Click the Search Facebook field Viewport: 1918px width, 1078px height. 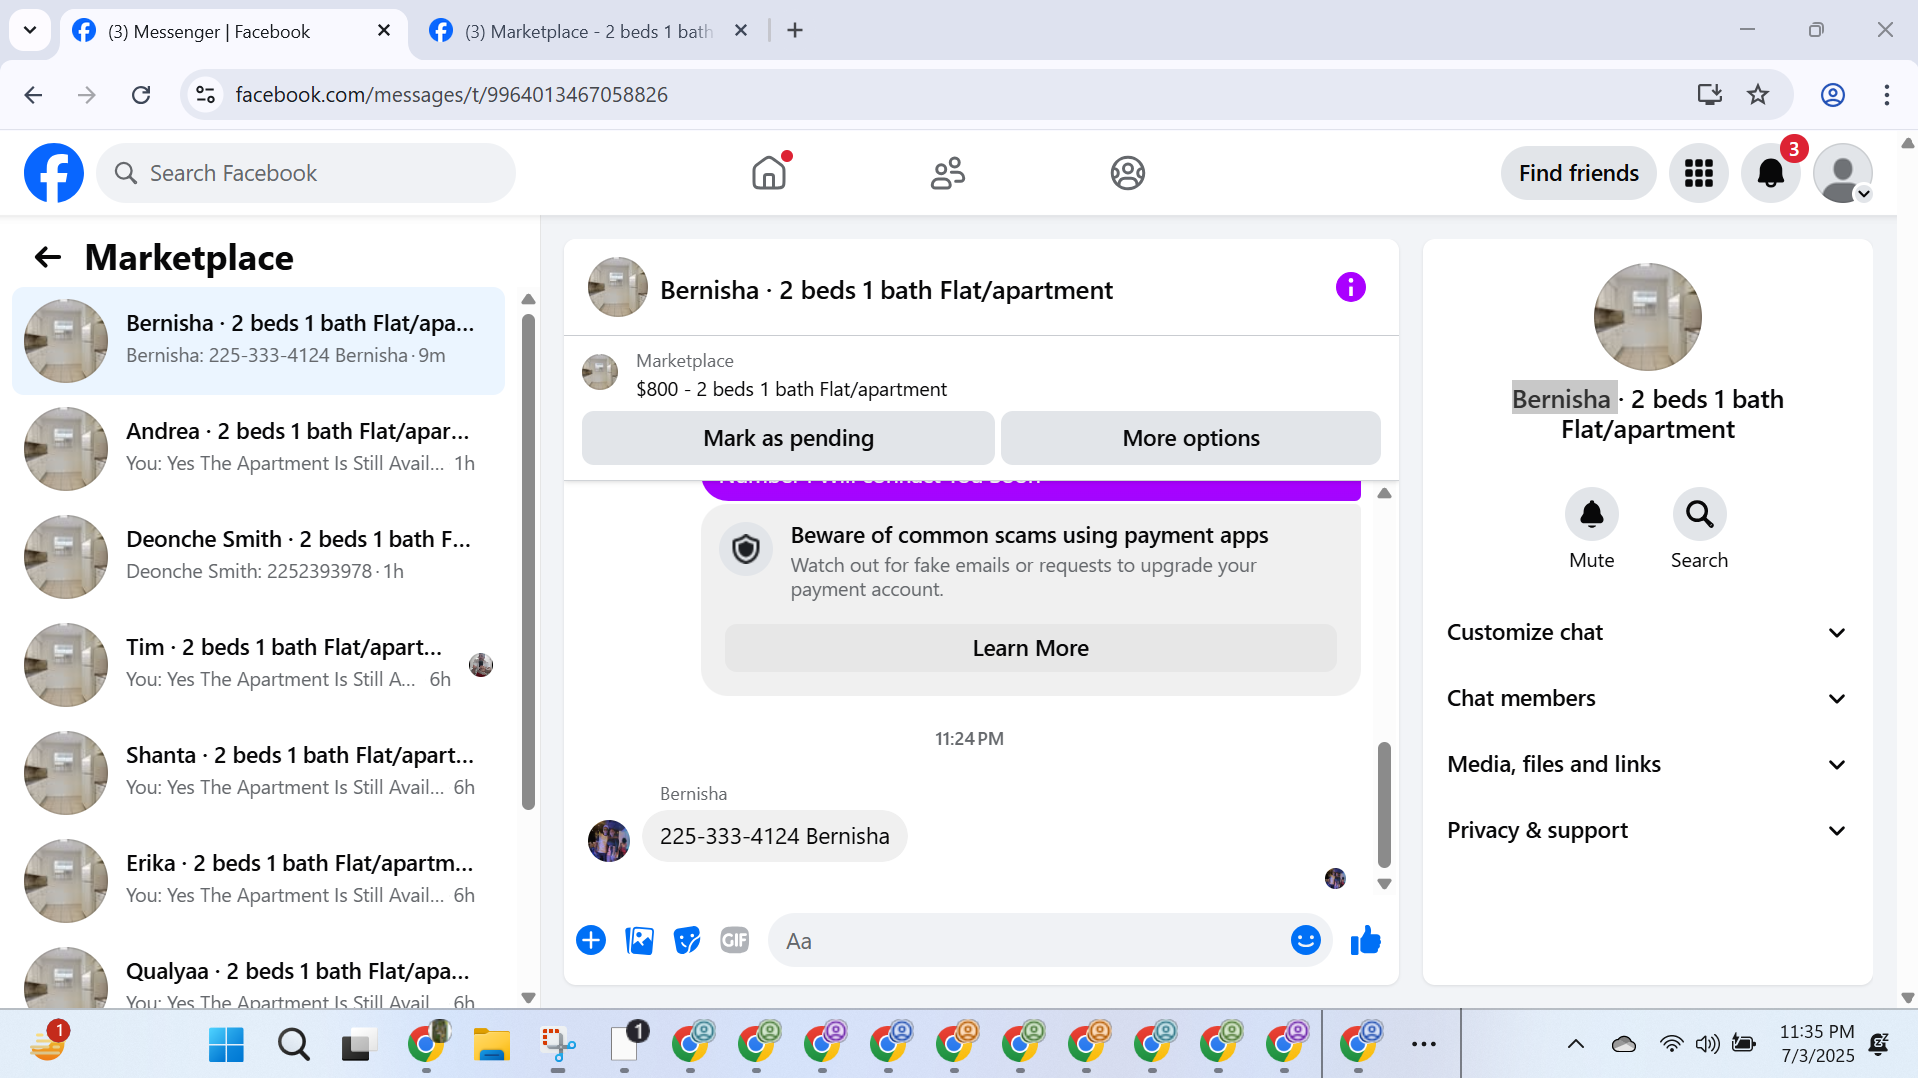306,173
